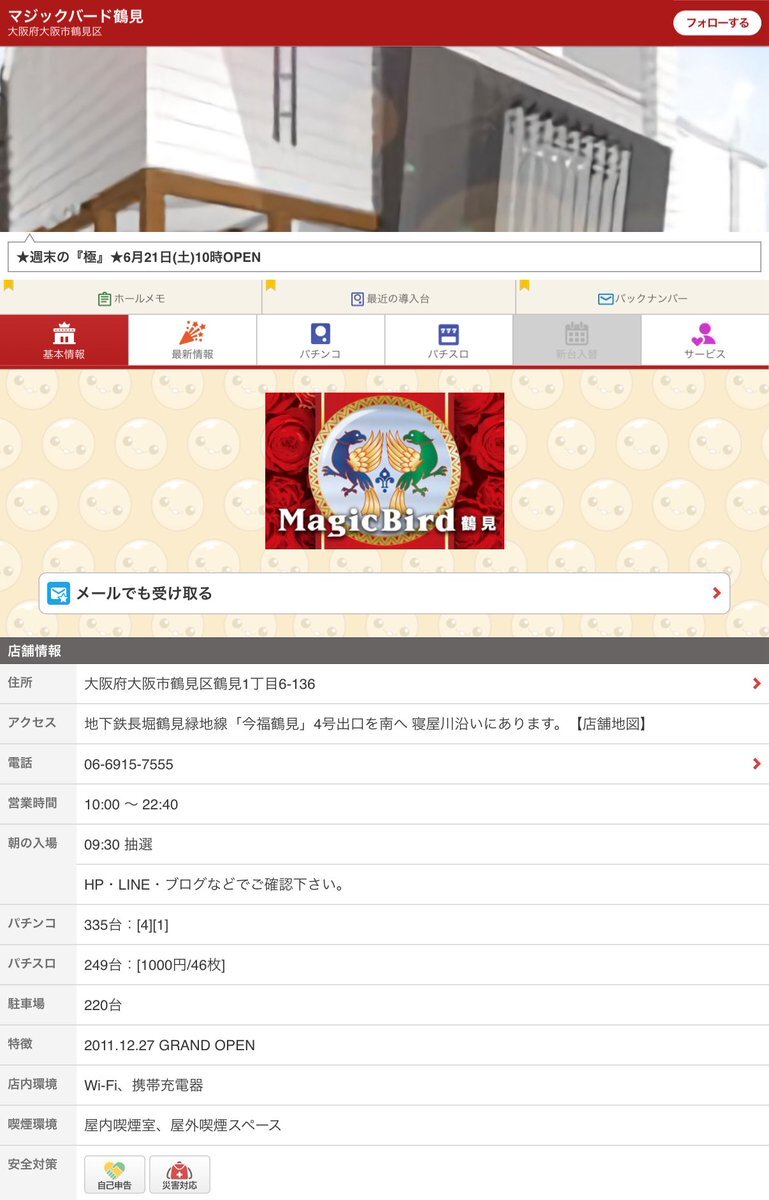Switch to the パチスロ tab
The height and width of the screenshot is (1200, 769).
tap(448, 340)
